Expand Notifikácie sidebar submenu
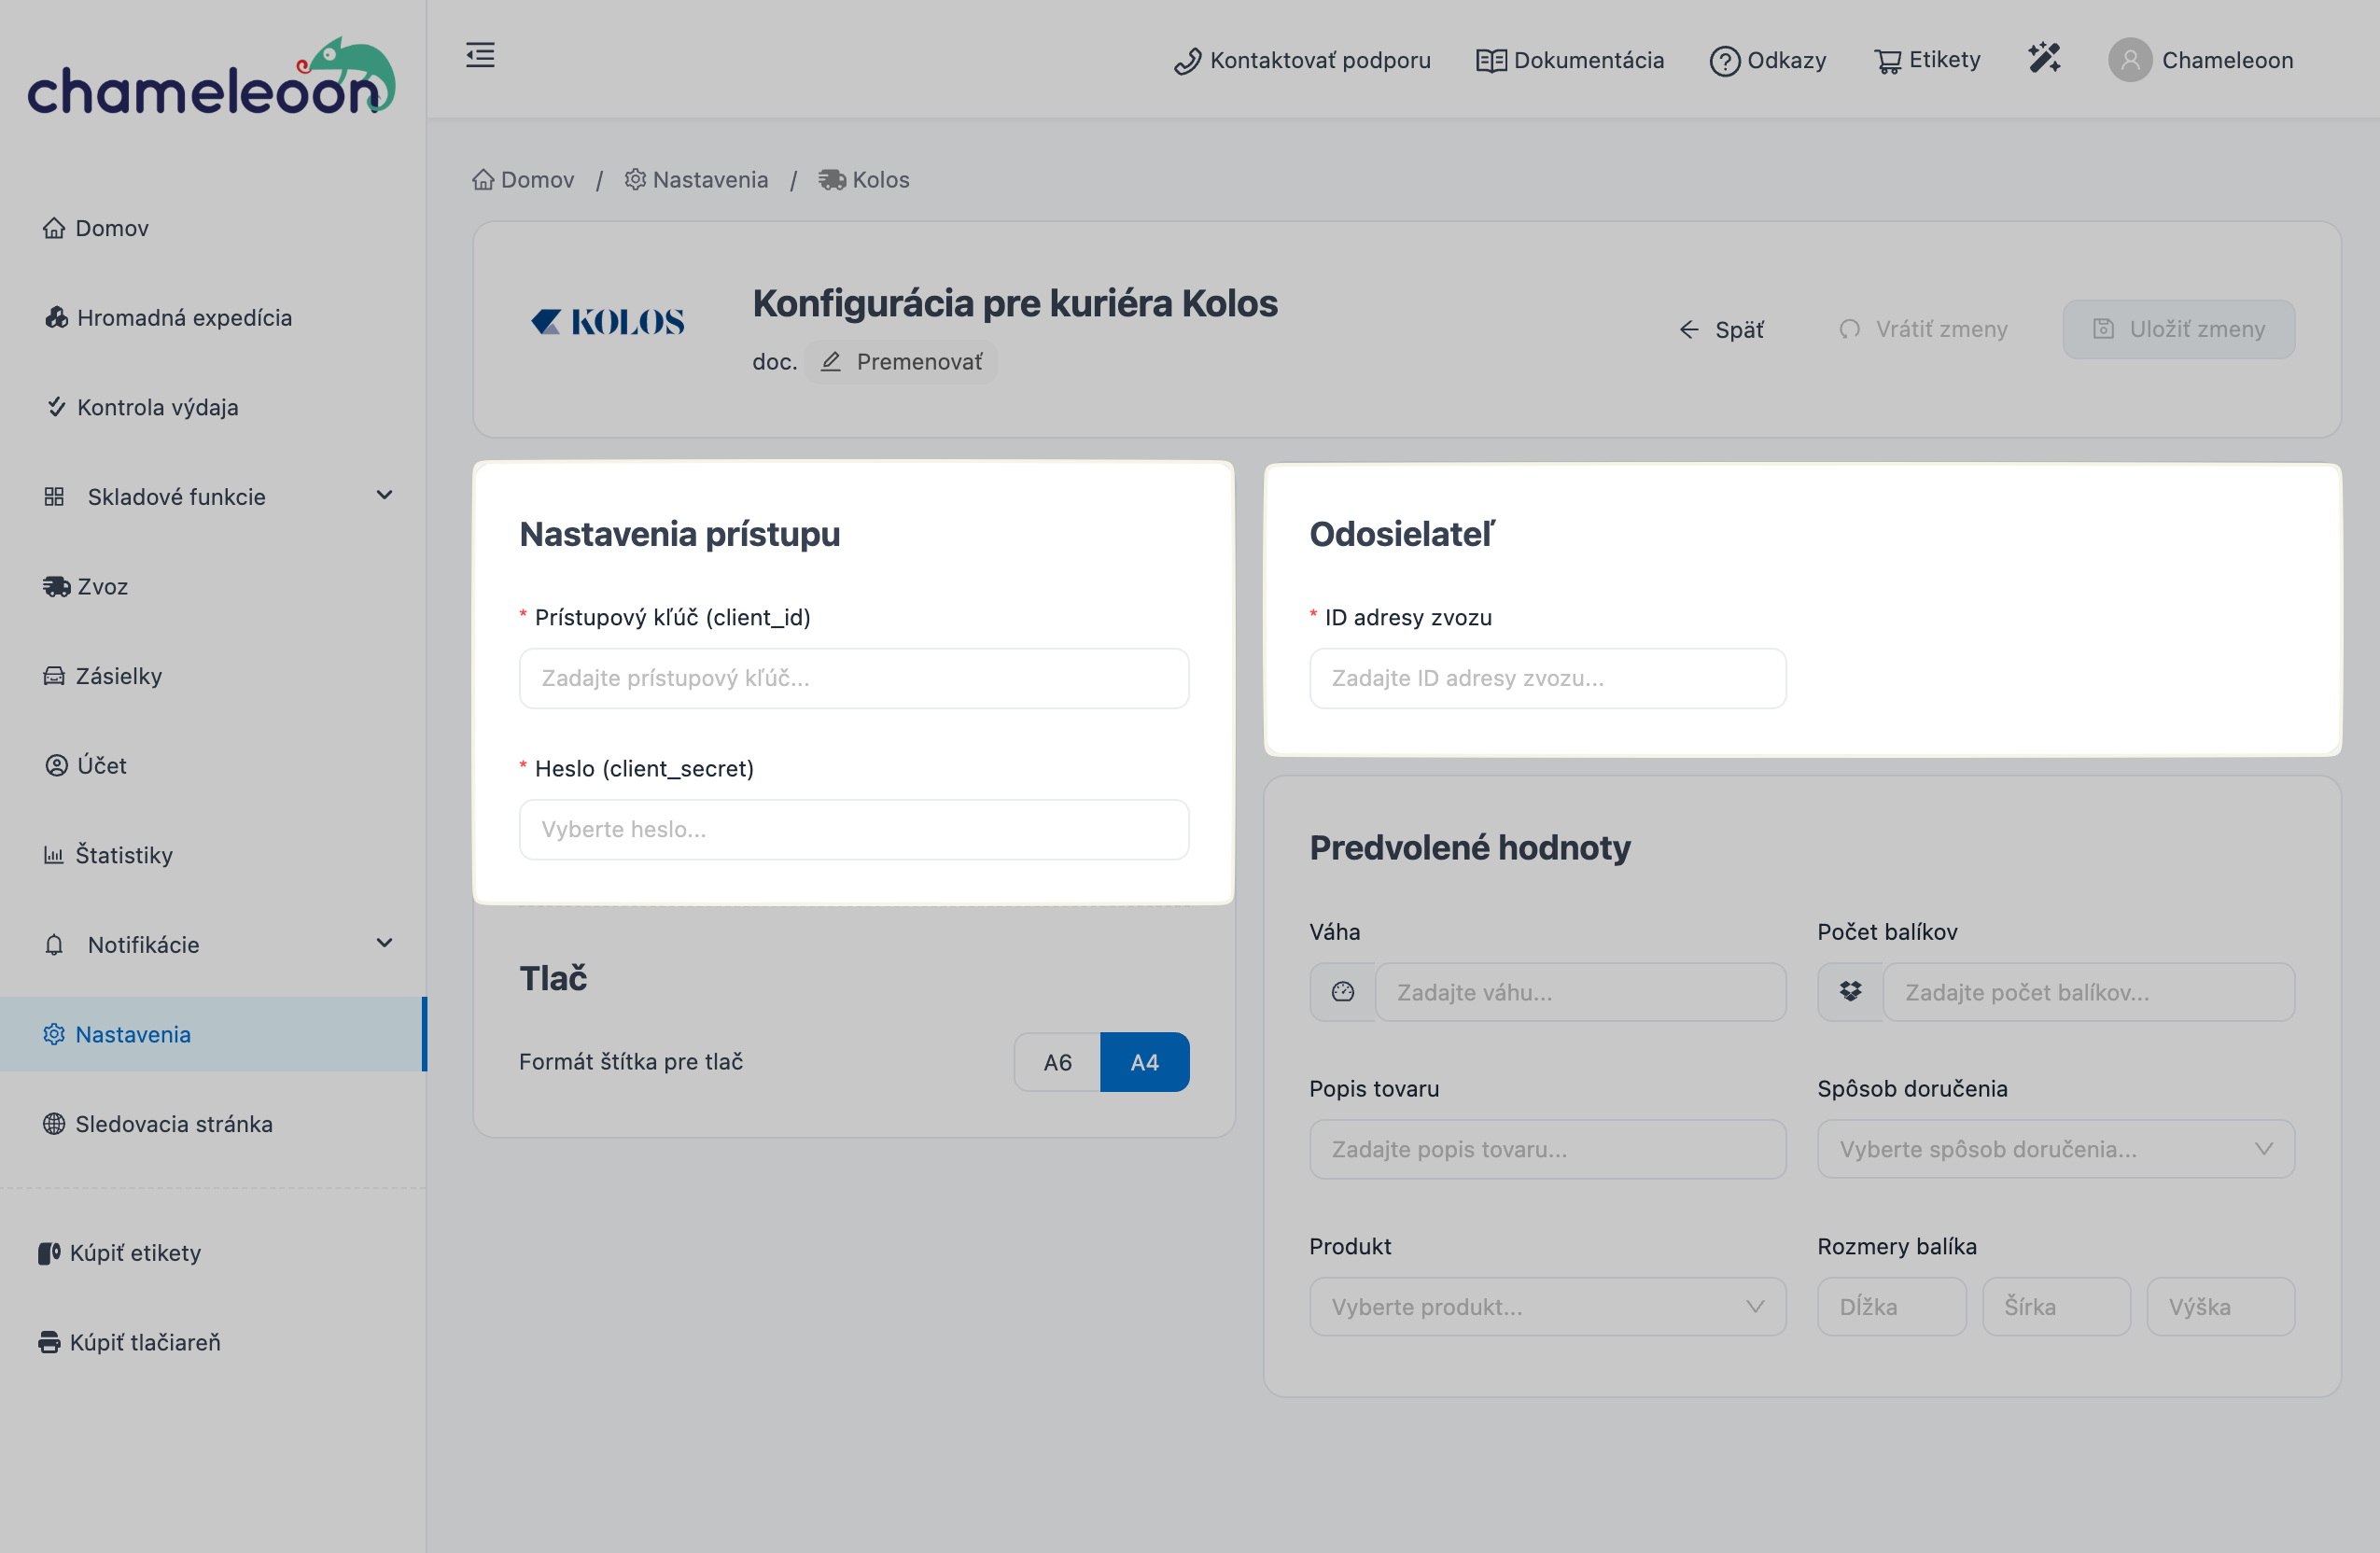2380x1553 pixels. coord(384,944)
